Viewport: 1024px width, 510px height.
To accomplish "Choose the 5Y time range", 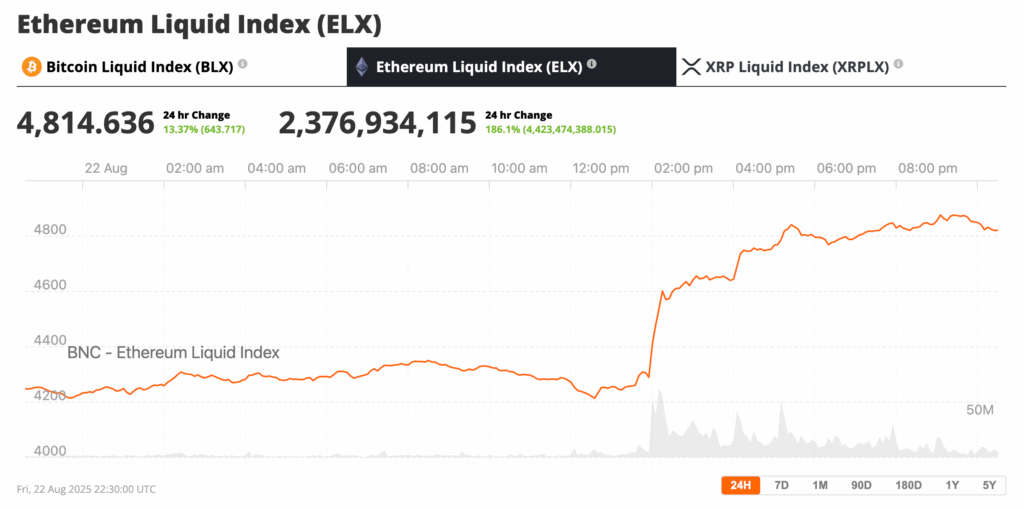I will [989, 485].
